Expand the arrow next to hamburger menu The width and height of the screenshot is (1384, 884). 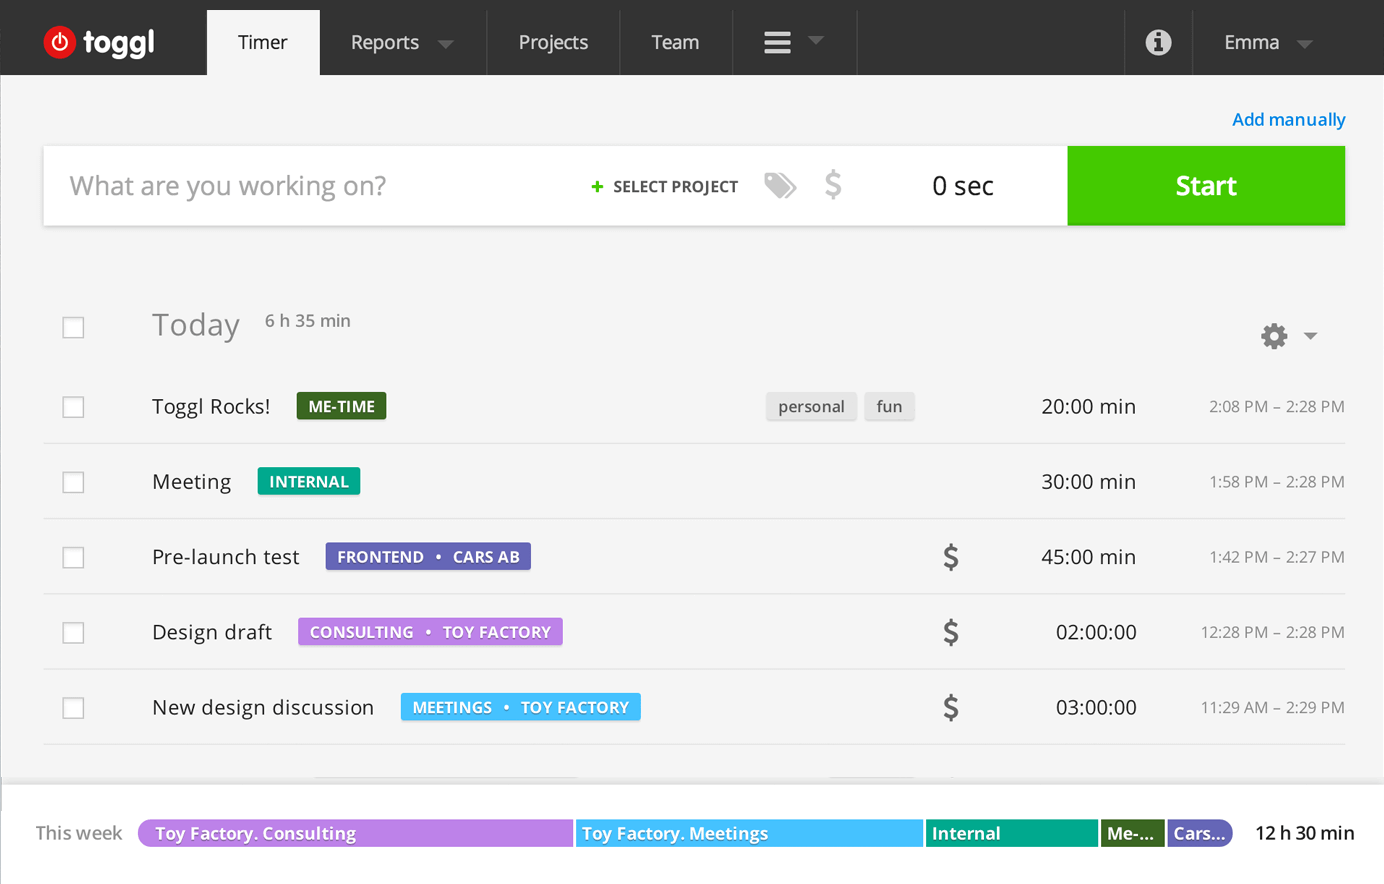816,41
